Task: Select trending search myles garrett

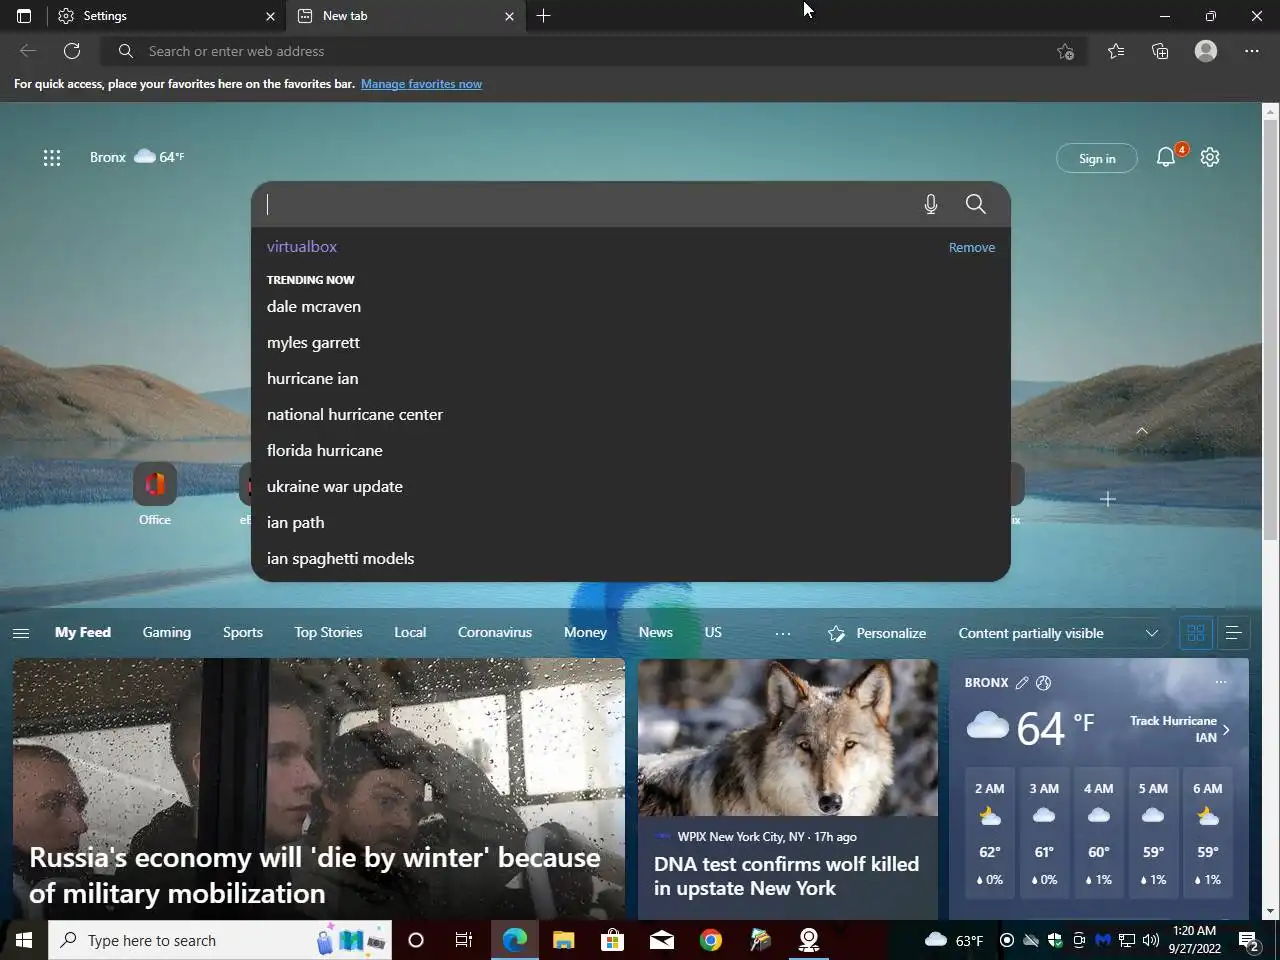Action: [313, 342]
